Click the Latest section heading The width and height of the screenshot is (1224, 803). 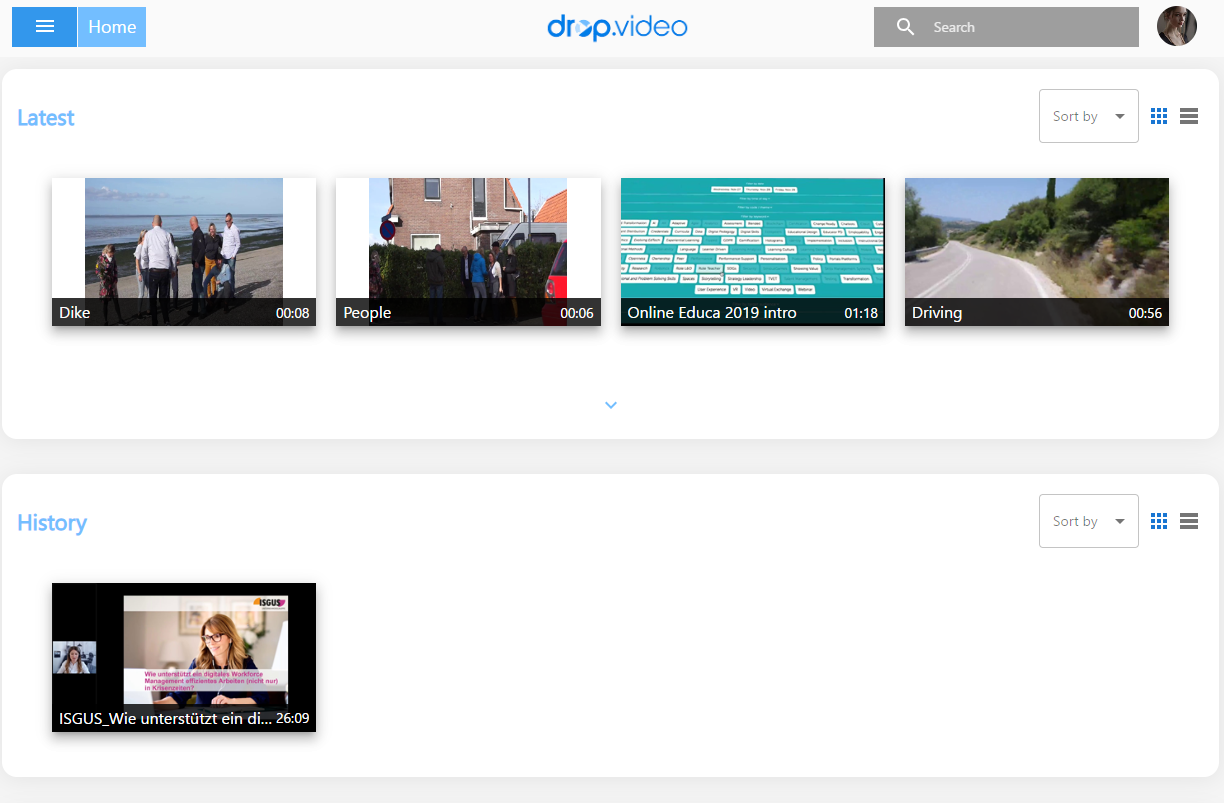pos(46,118)
